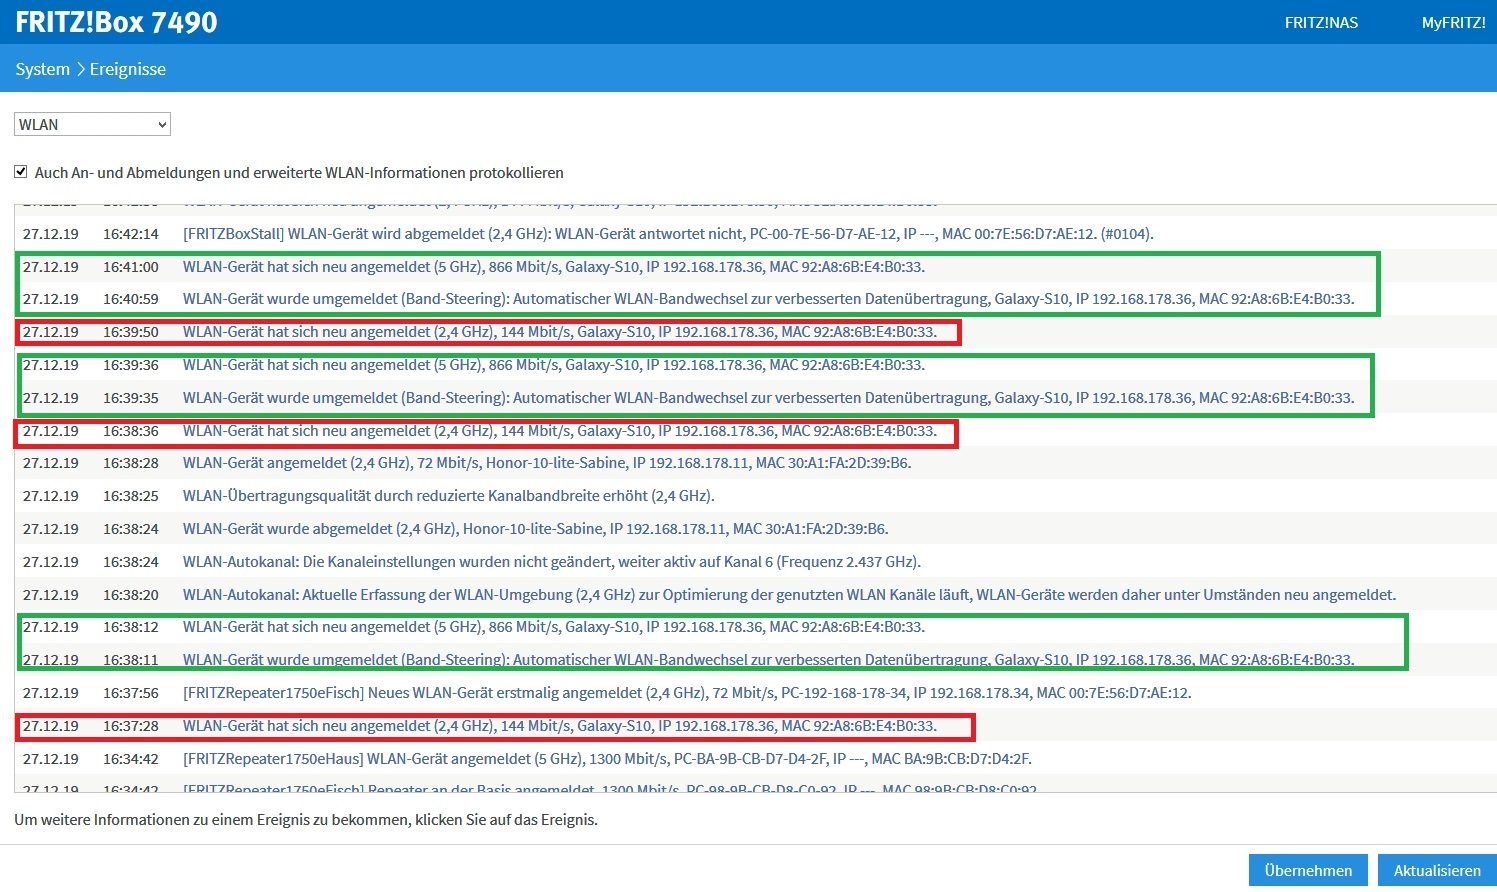The width and height of the screenshot is (1497, 892).
Task: Open 16:37:28 event, Galaxy-S10 2,4 GHz login
Action: [559, 726]
